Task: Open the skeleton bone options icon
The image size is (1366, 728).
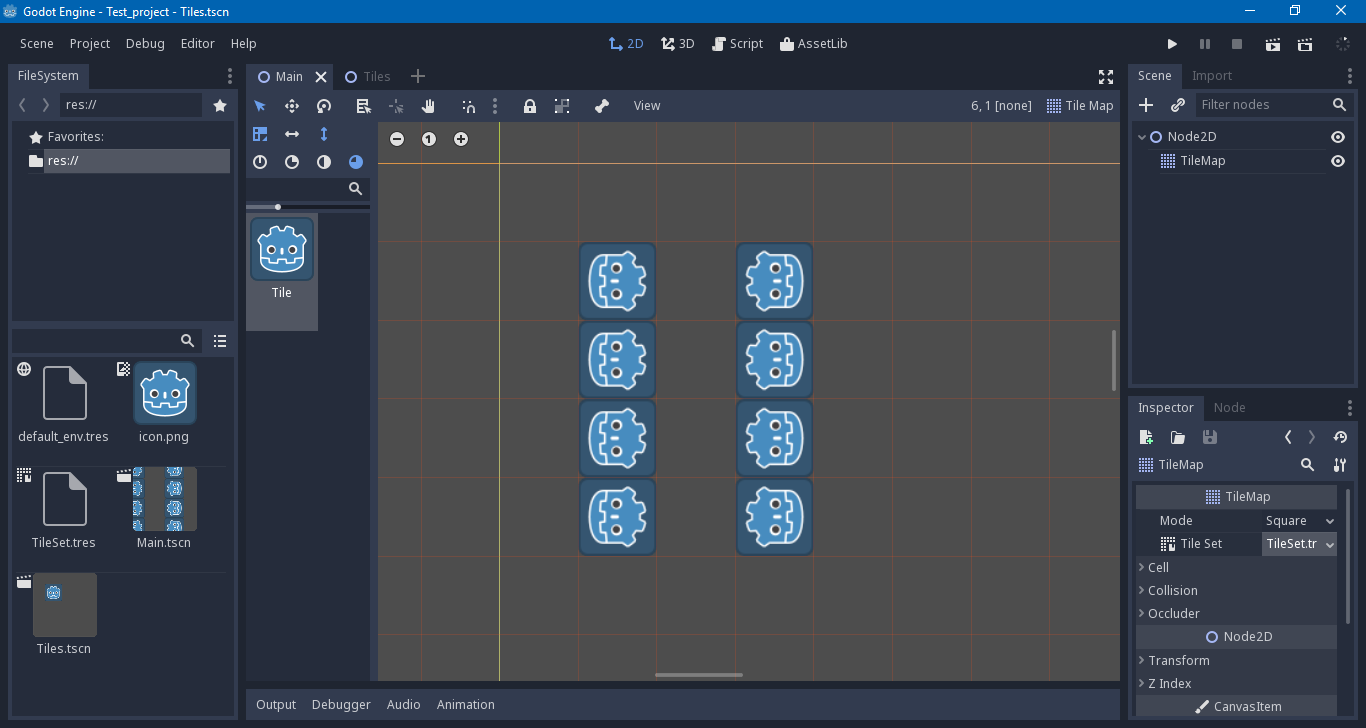Action: point(601,106)
